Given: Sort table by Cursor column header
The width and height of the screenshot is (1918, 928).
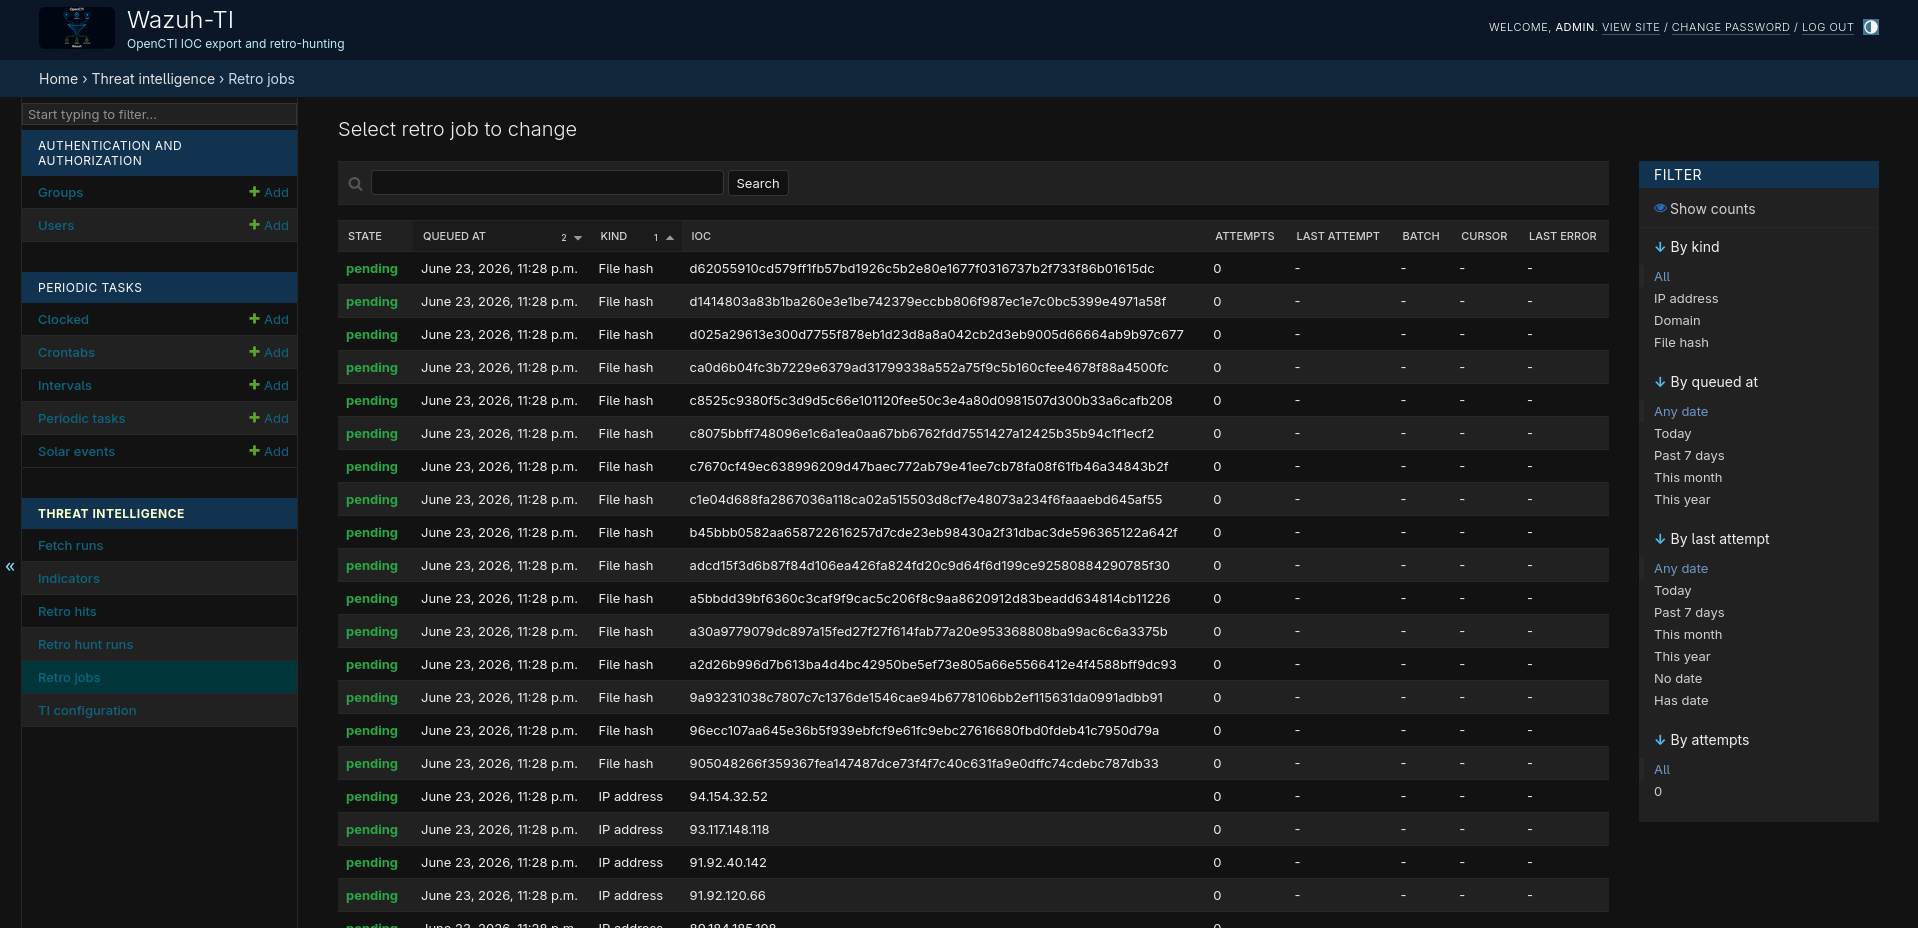Looking at the screenshot, I should 1484,236.
